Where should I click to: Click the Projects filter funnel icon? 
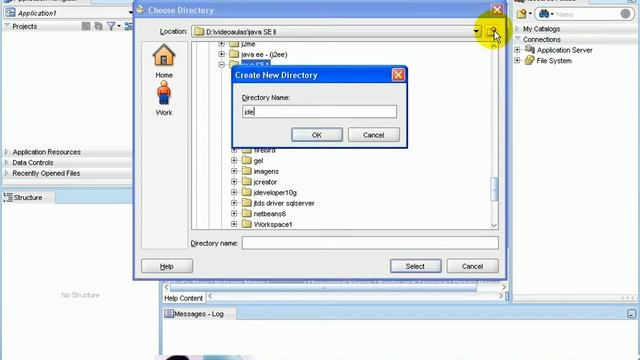coord(111,26)
